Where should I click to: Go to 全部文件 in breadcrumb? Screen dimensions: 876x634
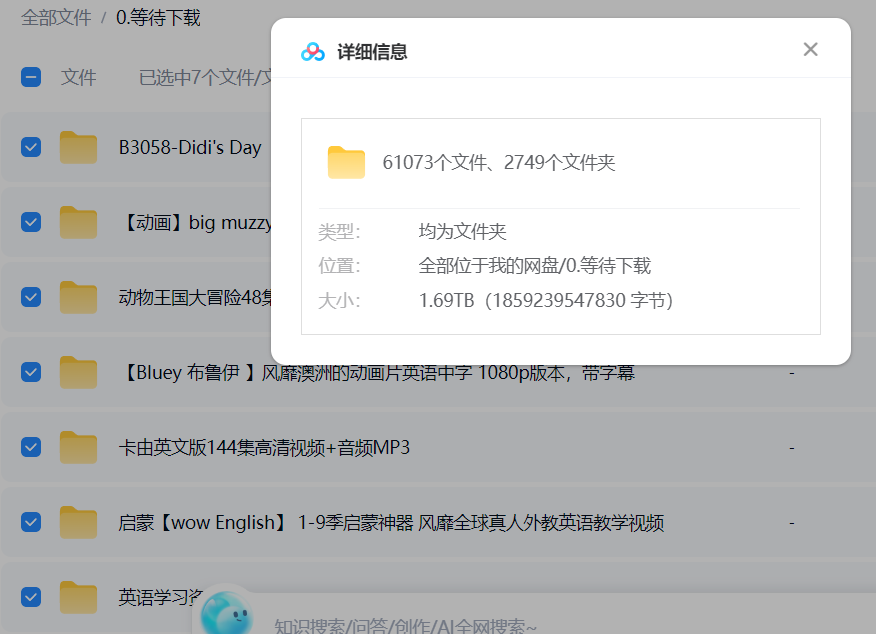click(x=55, y=18)
